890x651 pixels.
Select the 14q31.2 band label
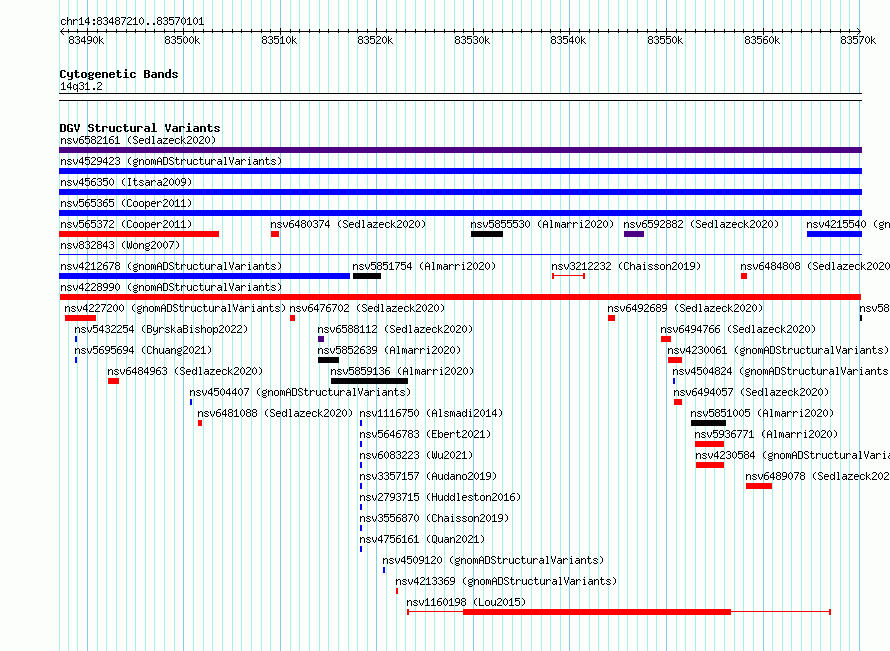click(x=81, y=86)
